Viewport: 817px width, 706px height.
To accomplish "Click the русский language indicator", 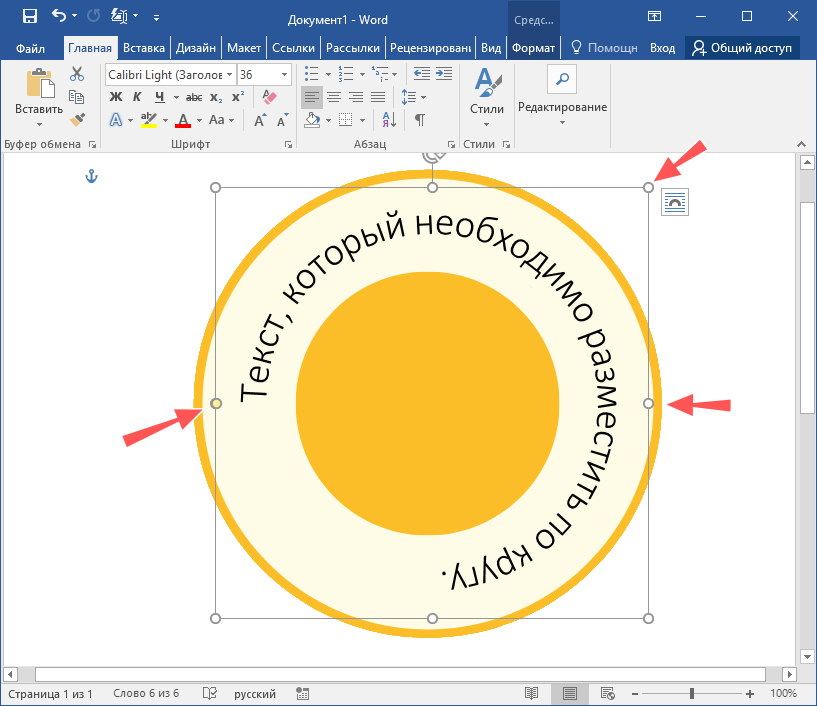I will (255, 693).
